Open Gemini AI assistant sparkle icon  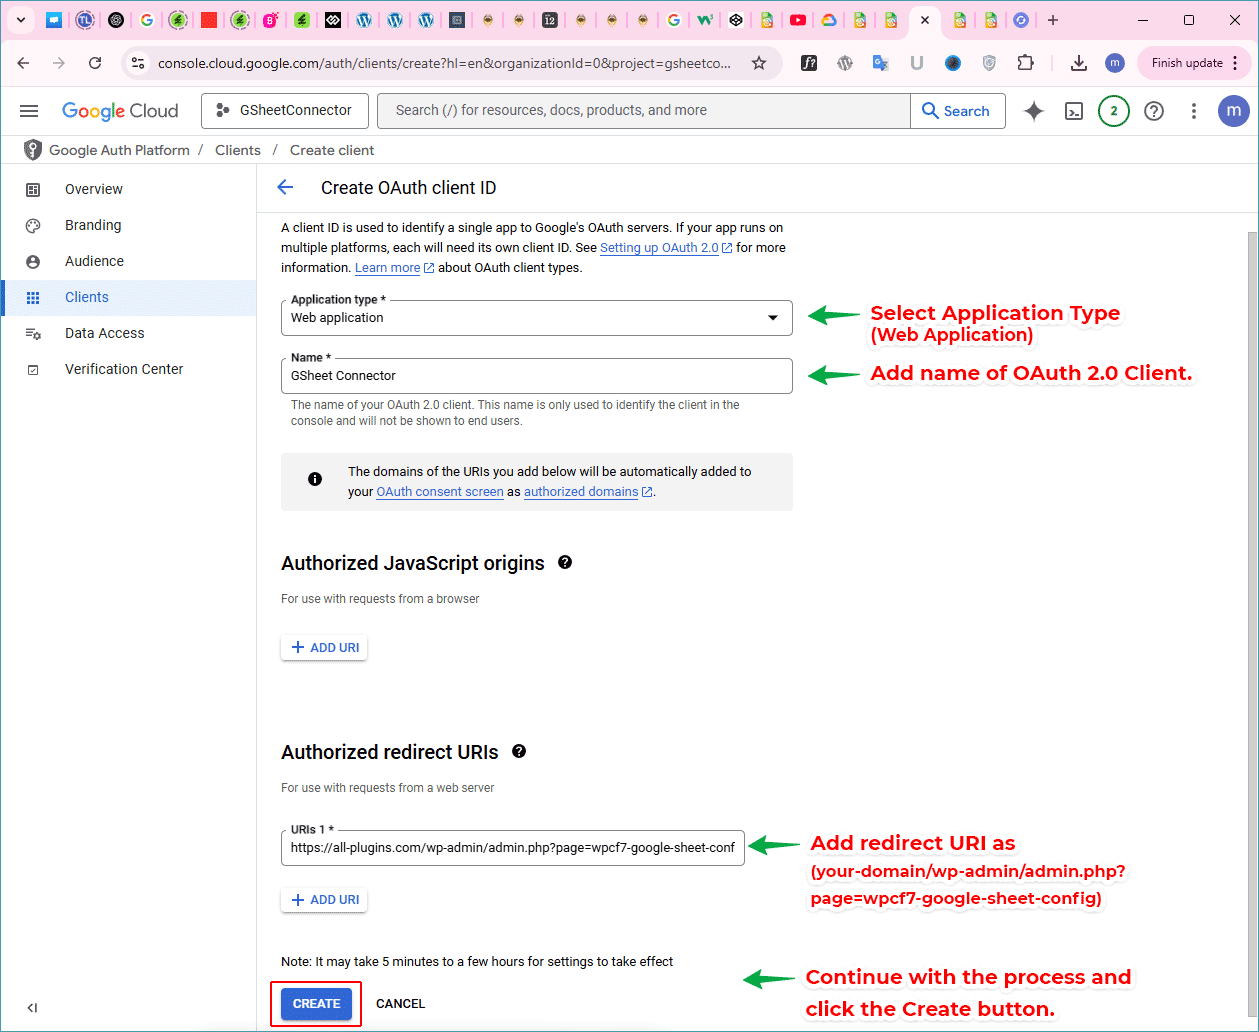pyautogui.click(x=1034, y=111)
